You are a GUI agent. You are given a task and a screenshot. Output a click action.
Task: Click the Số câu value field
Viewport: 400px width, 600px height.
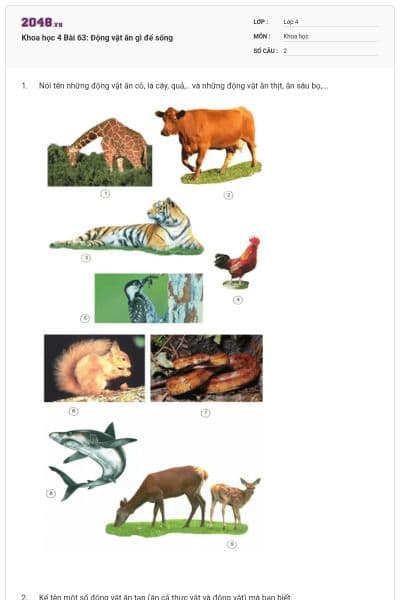(x=330, y=51)
